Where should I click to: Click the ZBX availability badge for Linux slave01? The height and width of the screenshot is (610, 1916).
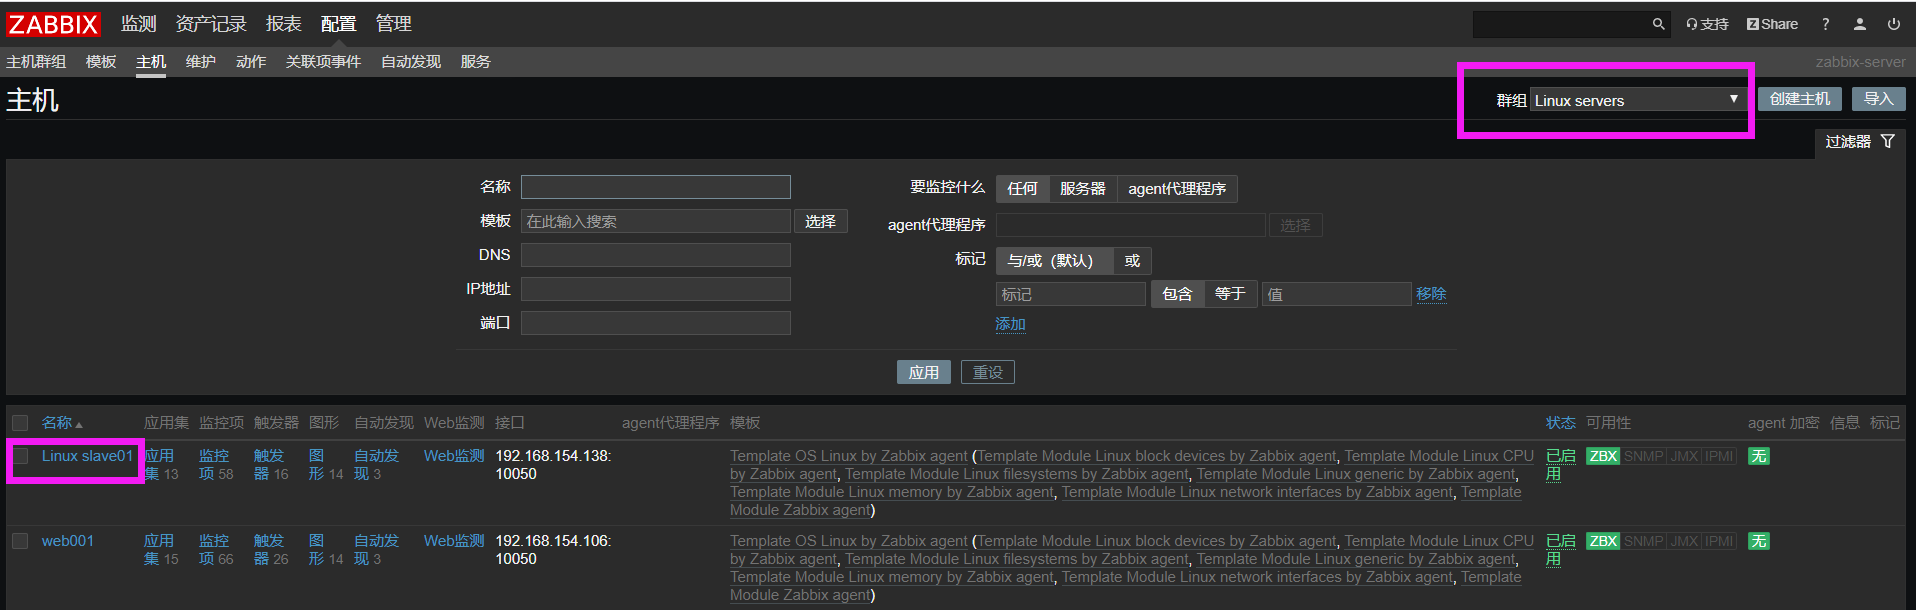(x=1603, y=456)
